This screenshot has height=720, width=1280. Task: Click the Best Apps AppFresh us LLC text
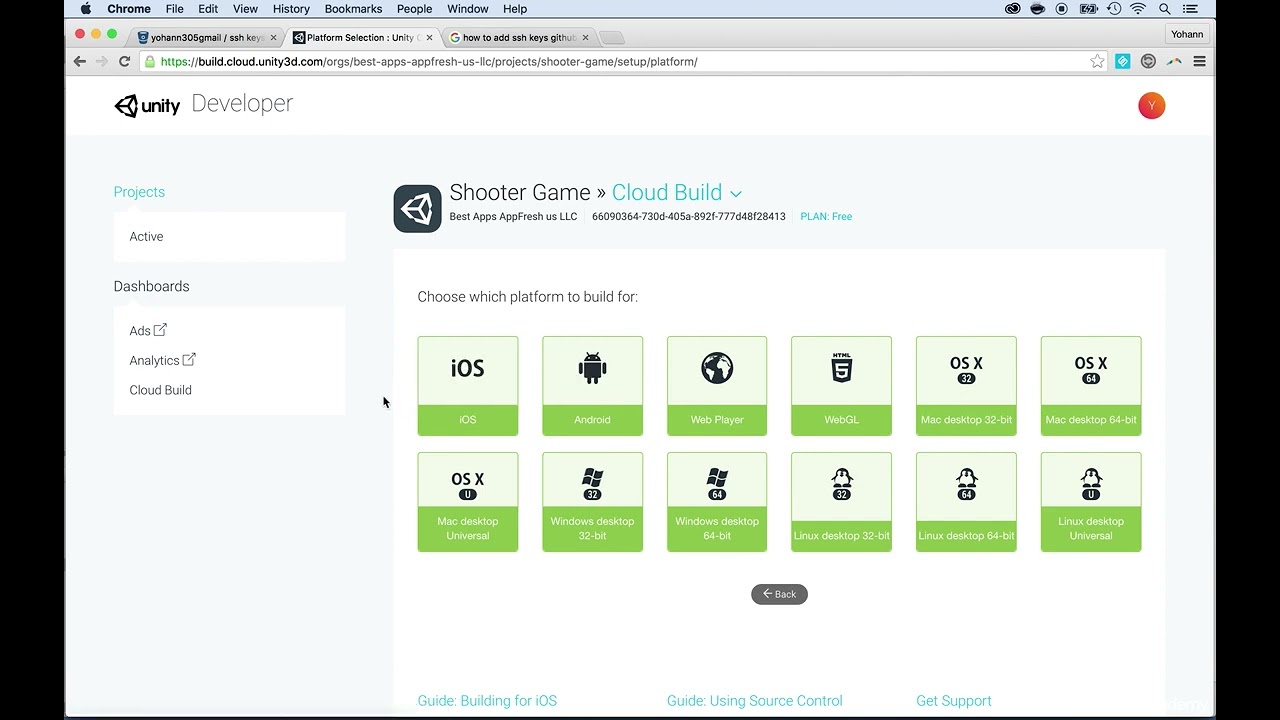click(x=513, y=216)
